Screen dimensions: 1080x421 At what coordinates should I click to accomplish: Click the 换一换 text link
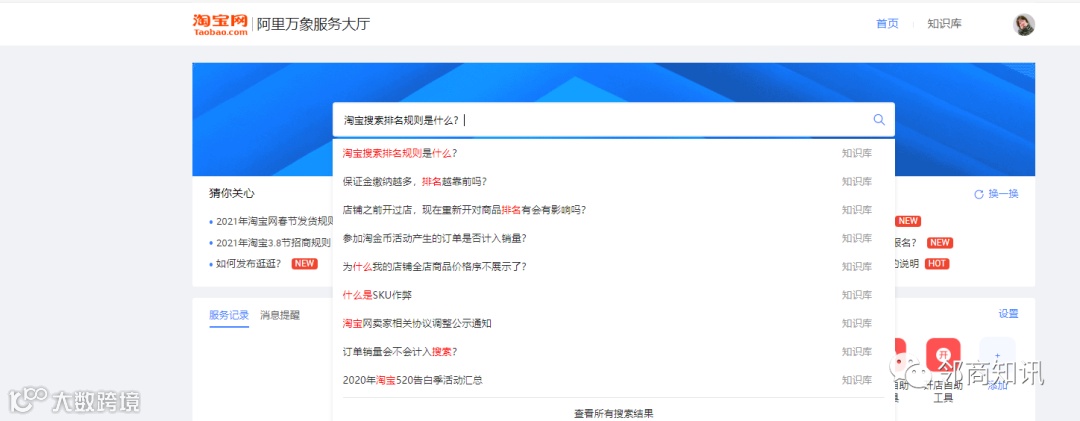tap(1003, 194)
